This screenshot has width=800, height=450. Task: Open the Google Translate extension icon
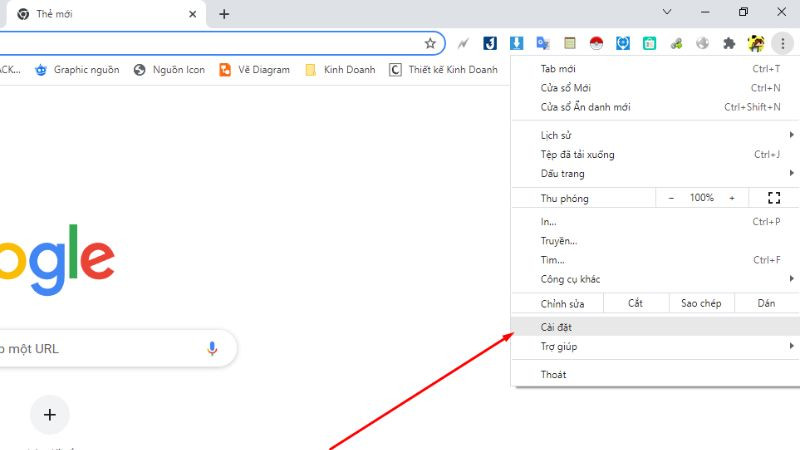pyautogui.click(x=543, y=43)
